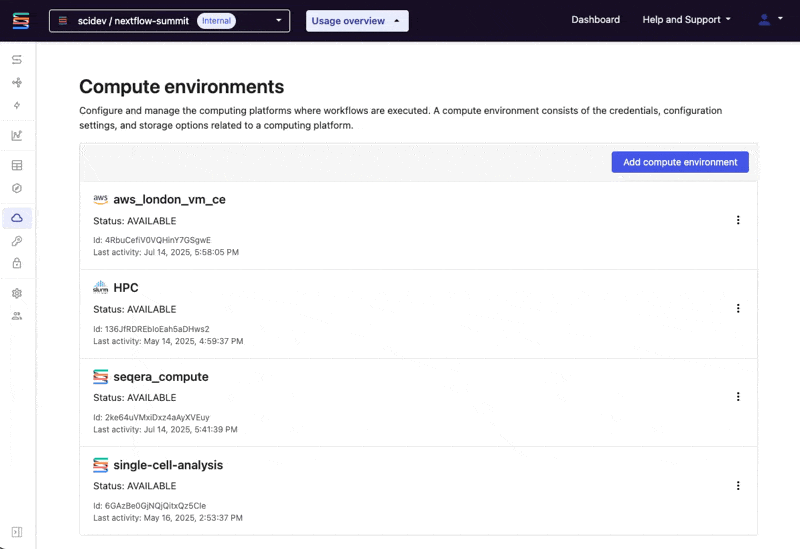Image resolution: width=800 pixels, height=549 pixels.
Task: Open the chart icon in sidebar
Action: pyautogui.click(x=17, y=136)
